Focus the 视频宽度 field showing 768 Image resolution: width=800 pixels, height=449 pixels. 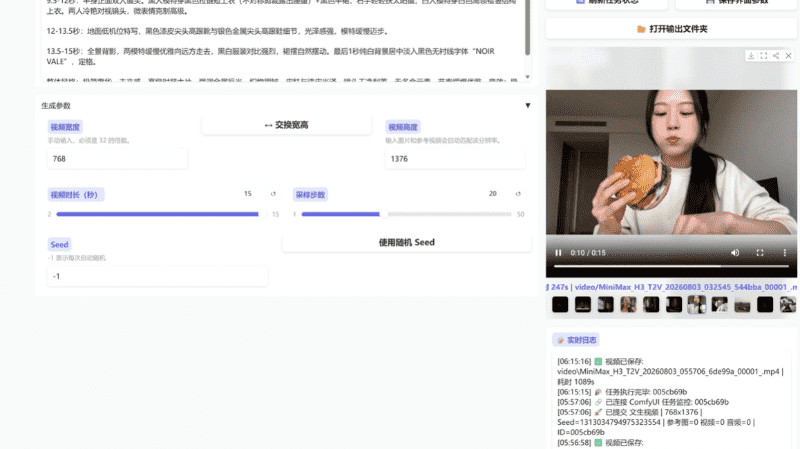coord(117,159)
